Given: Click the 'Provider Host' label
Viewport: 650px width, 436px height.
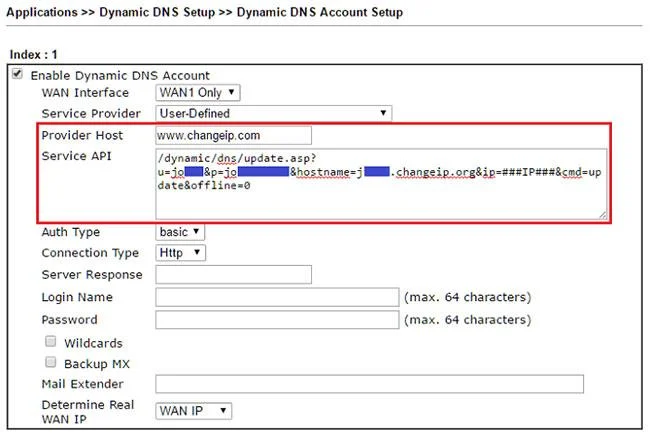Looking at the screenshot, I should 82,135.
